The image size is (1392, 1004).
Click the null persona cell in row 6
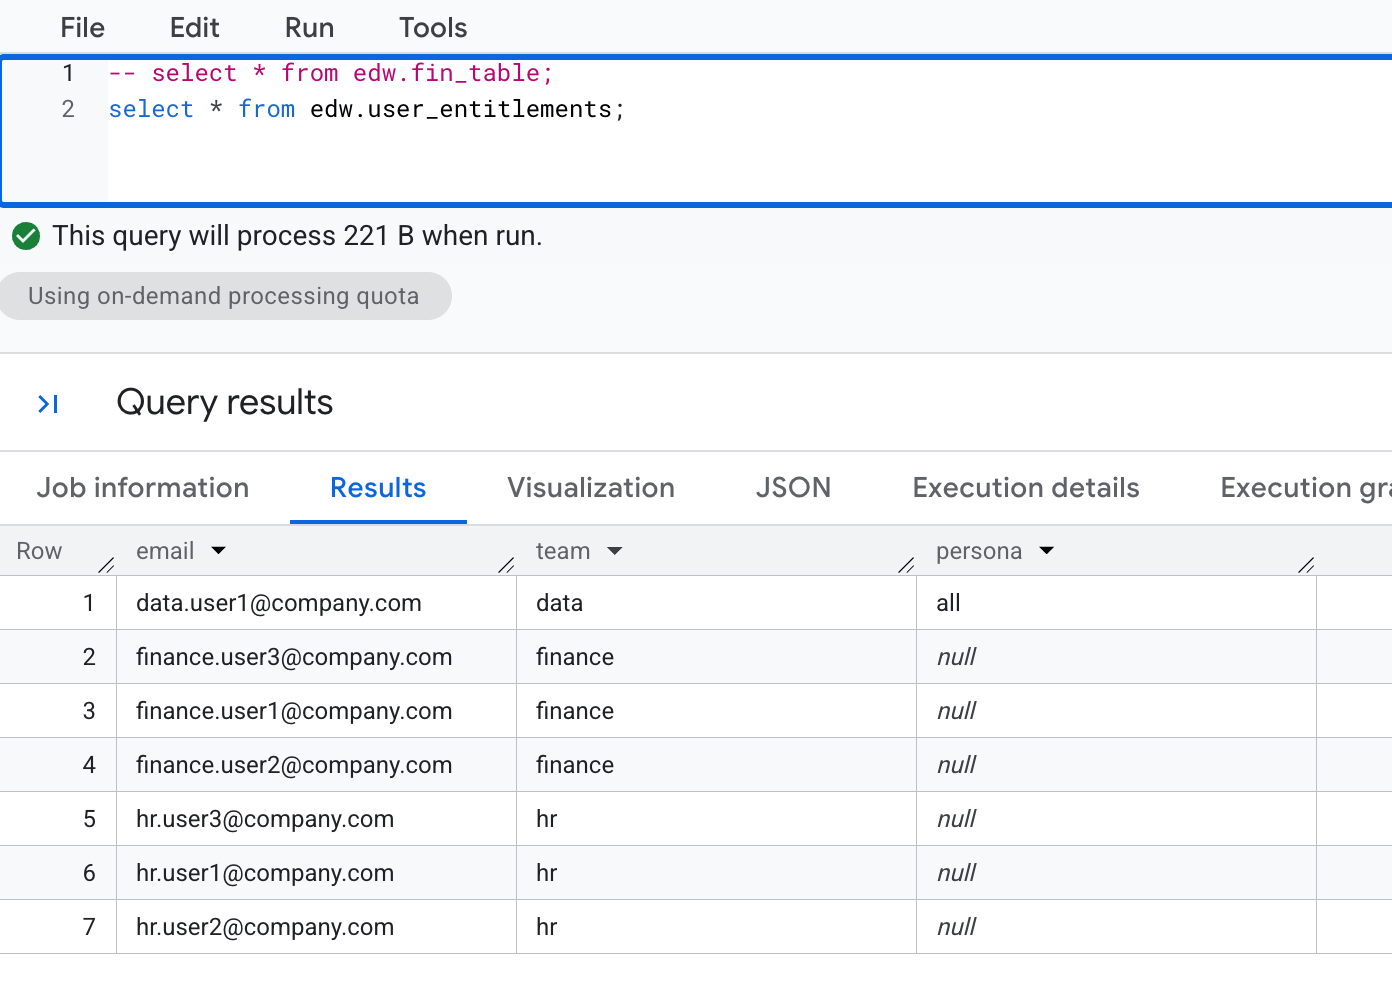coord(1116,873)
